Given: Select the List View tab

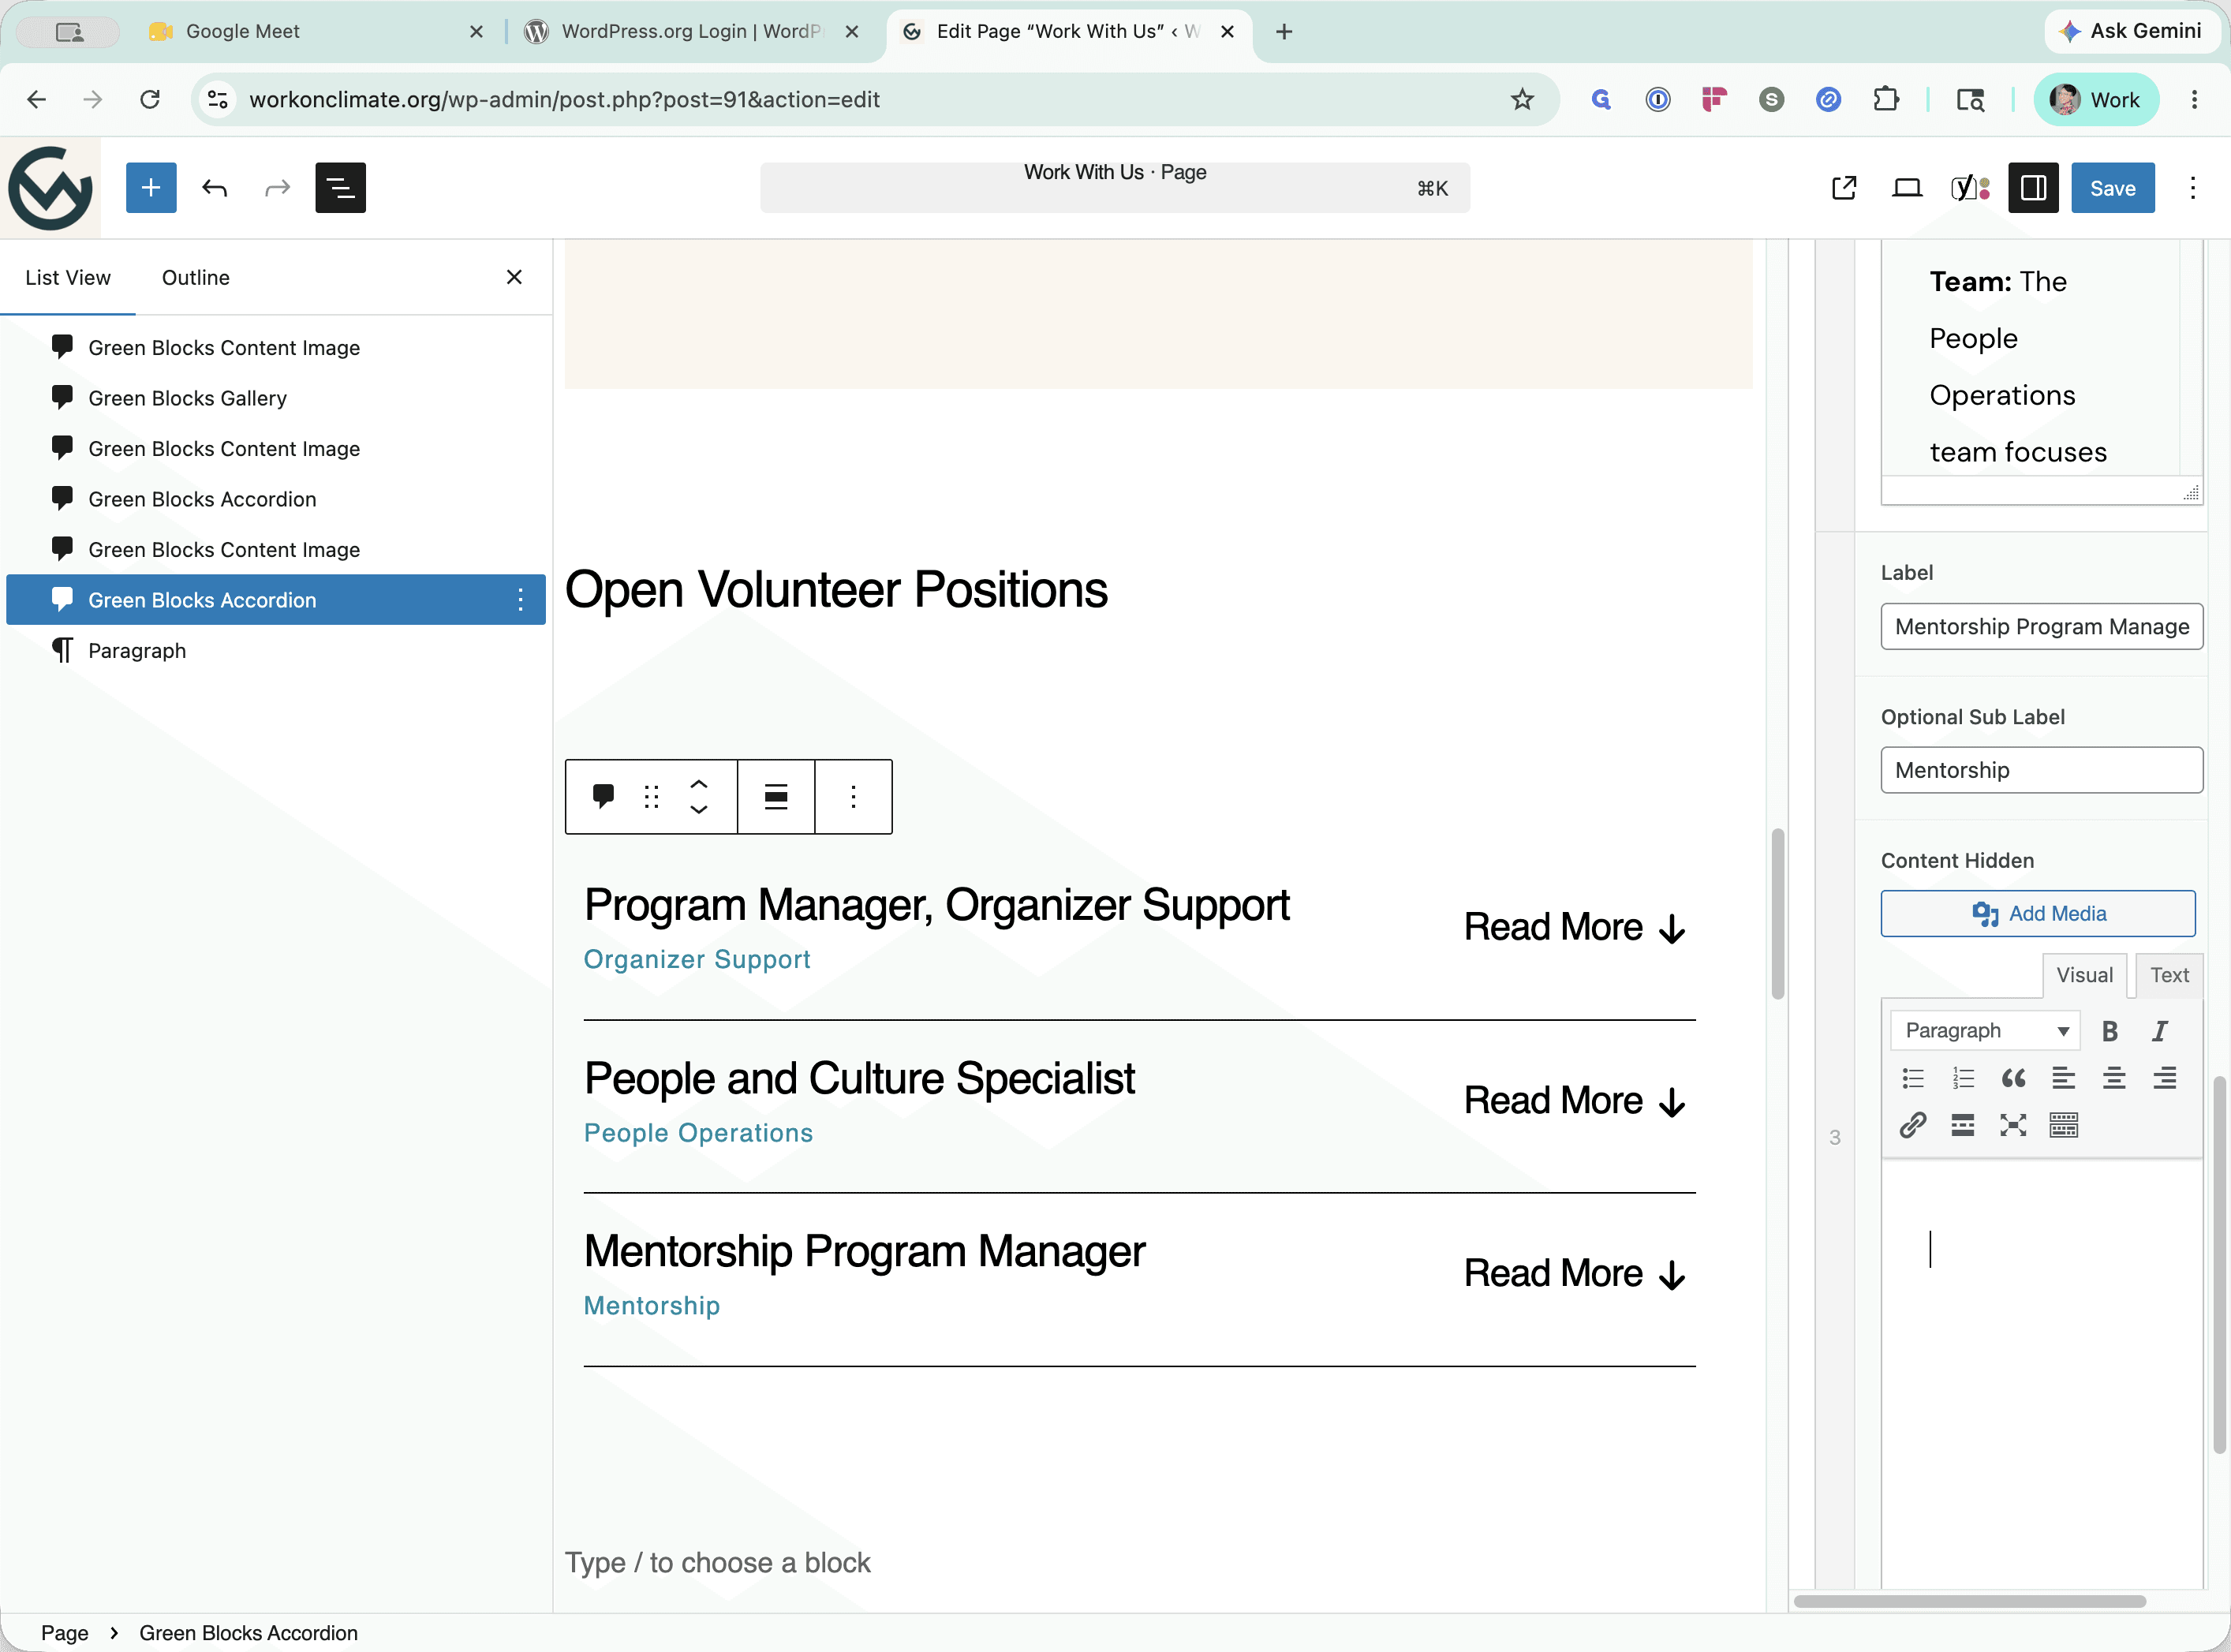Looking at the screenshot, I should pos(68,278).
